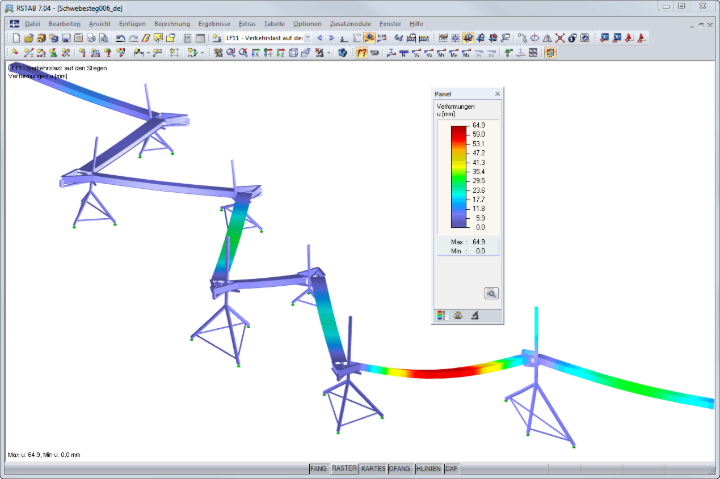Show the shear force Vy diagram icon
This screenshot has height=479, width=720.
tap(416, 53)
